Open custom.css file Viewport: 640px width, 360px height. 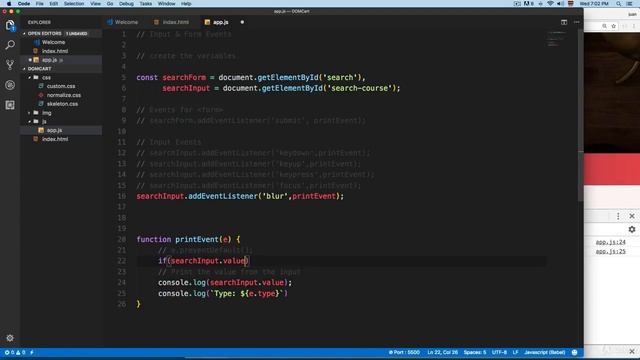point(61,86)
